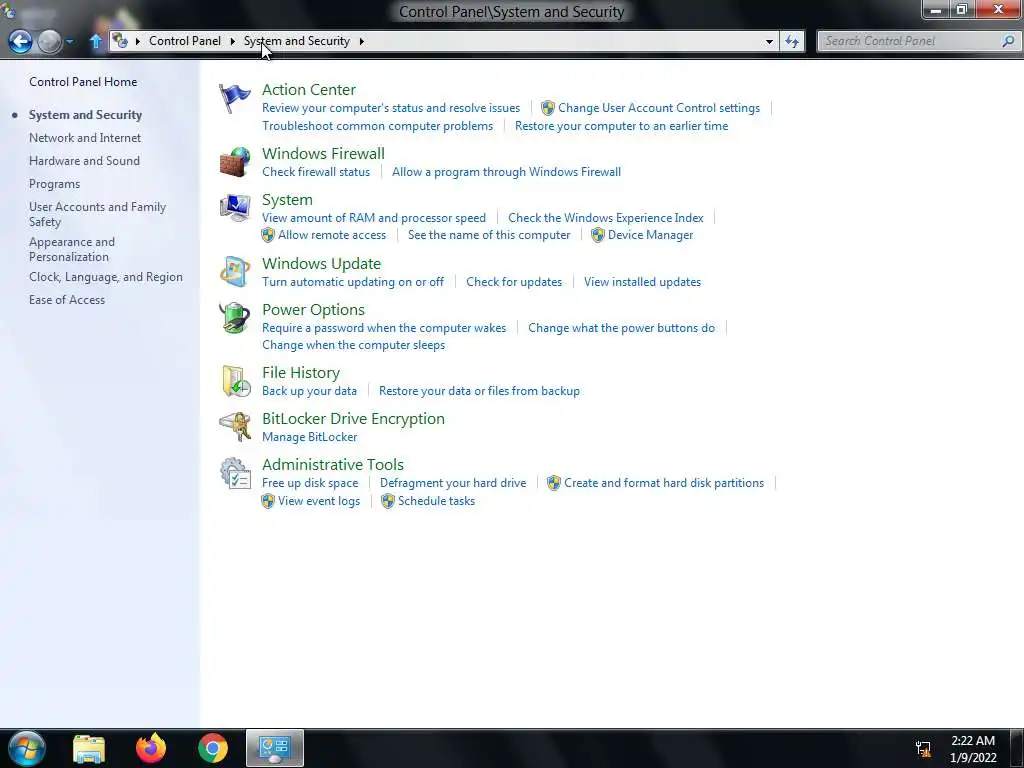Screen dimensions: 1024x768
Task: Open User Accounts and Family Safety
Action: click(x=97, y=214)
